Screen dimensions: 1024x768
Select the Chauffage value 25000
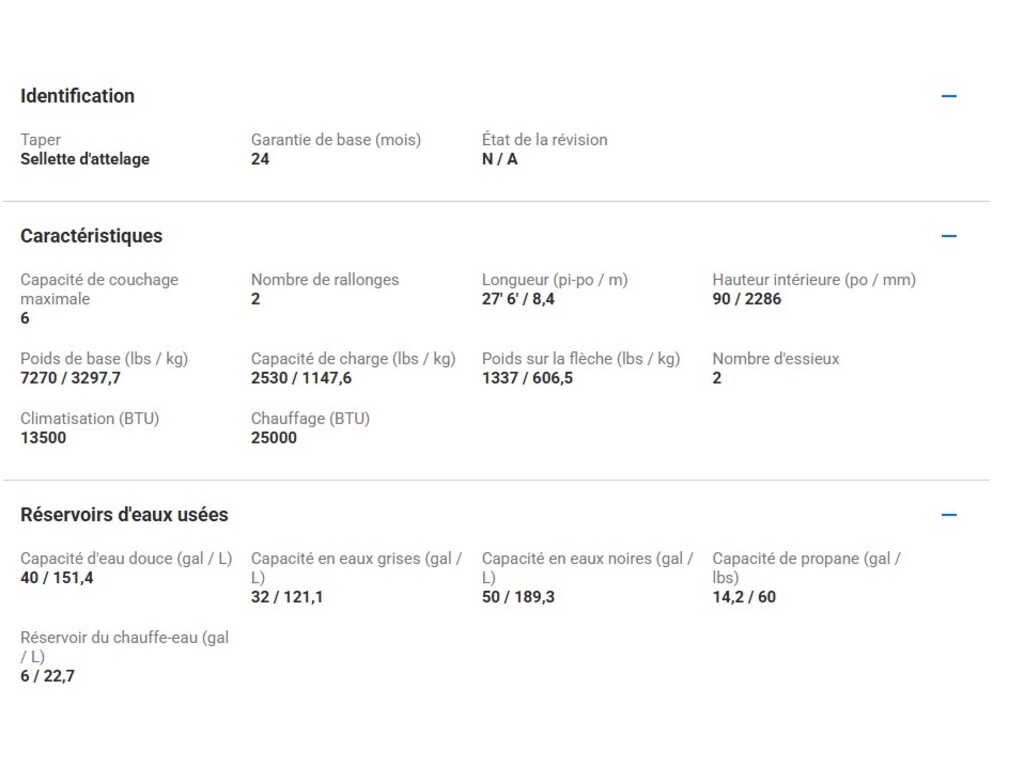(274, 438)
